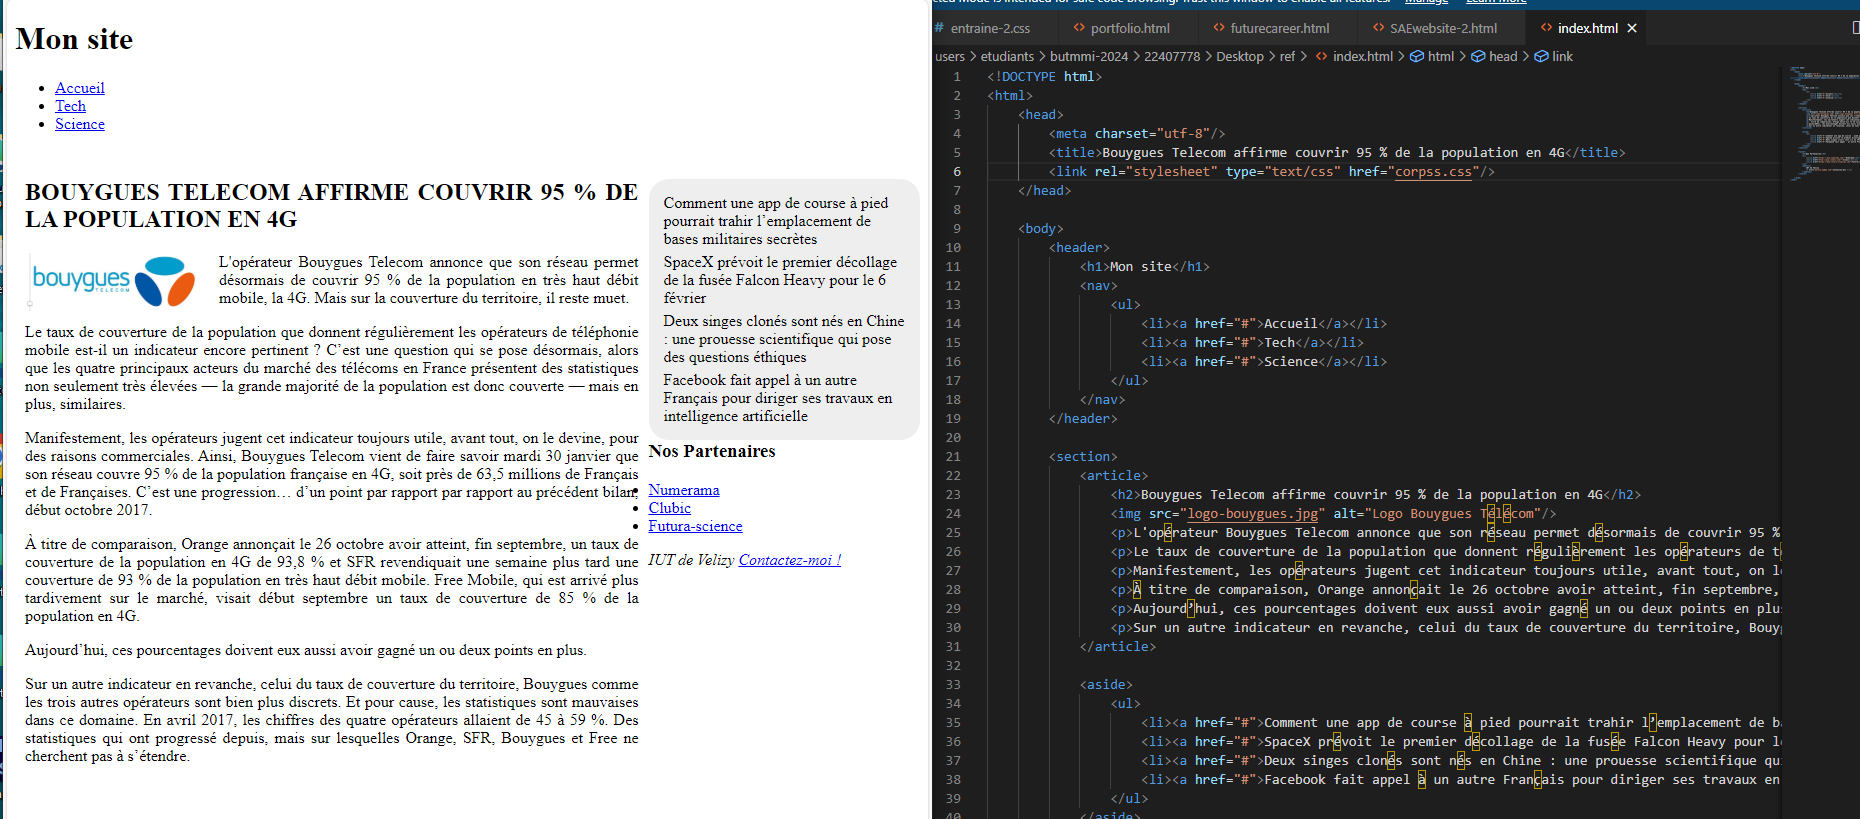The height and width of the screenshot is (819, 1860).
Task: Click the index.html breadcrumb file entry
Action: pos(1354,56)
